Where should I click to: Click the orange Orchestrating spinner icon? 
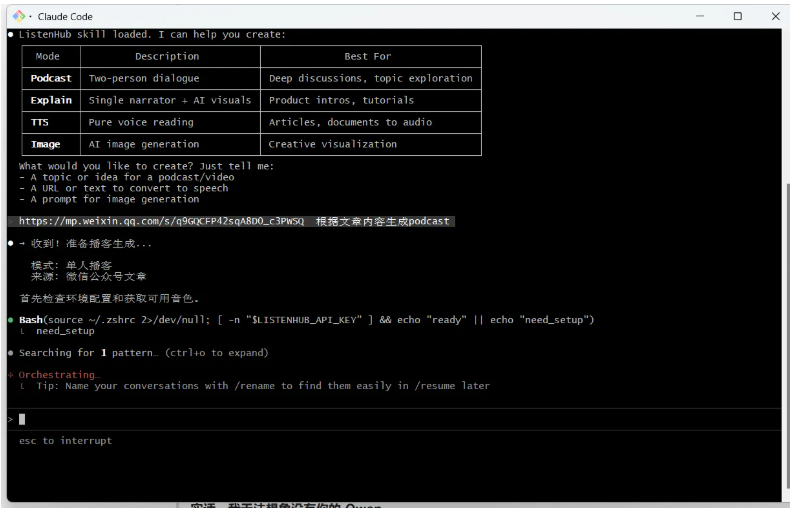[x=11, y=374]
